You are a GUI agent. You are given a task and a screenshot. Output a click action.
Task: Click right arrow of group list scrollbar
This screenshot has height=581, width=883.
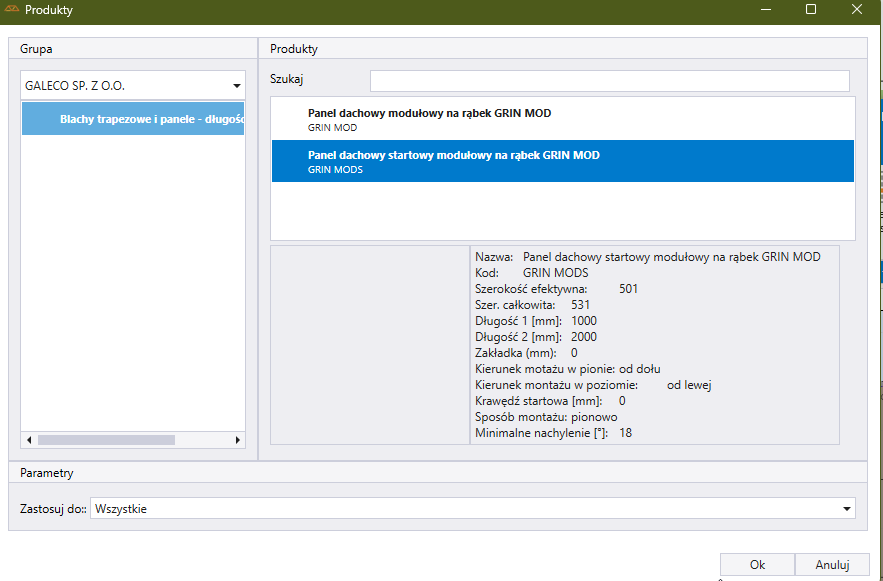(x=238, y=440)
